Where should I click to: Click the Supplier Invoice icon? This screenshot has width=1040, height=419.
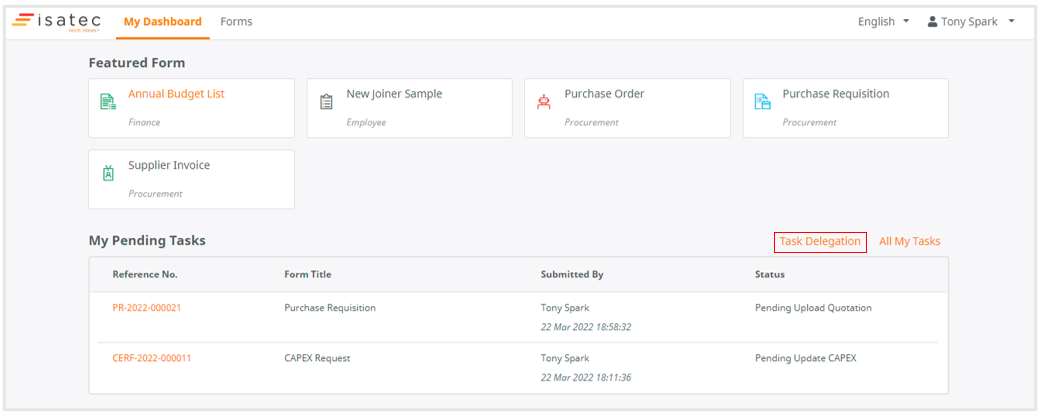tap(108, 174)
